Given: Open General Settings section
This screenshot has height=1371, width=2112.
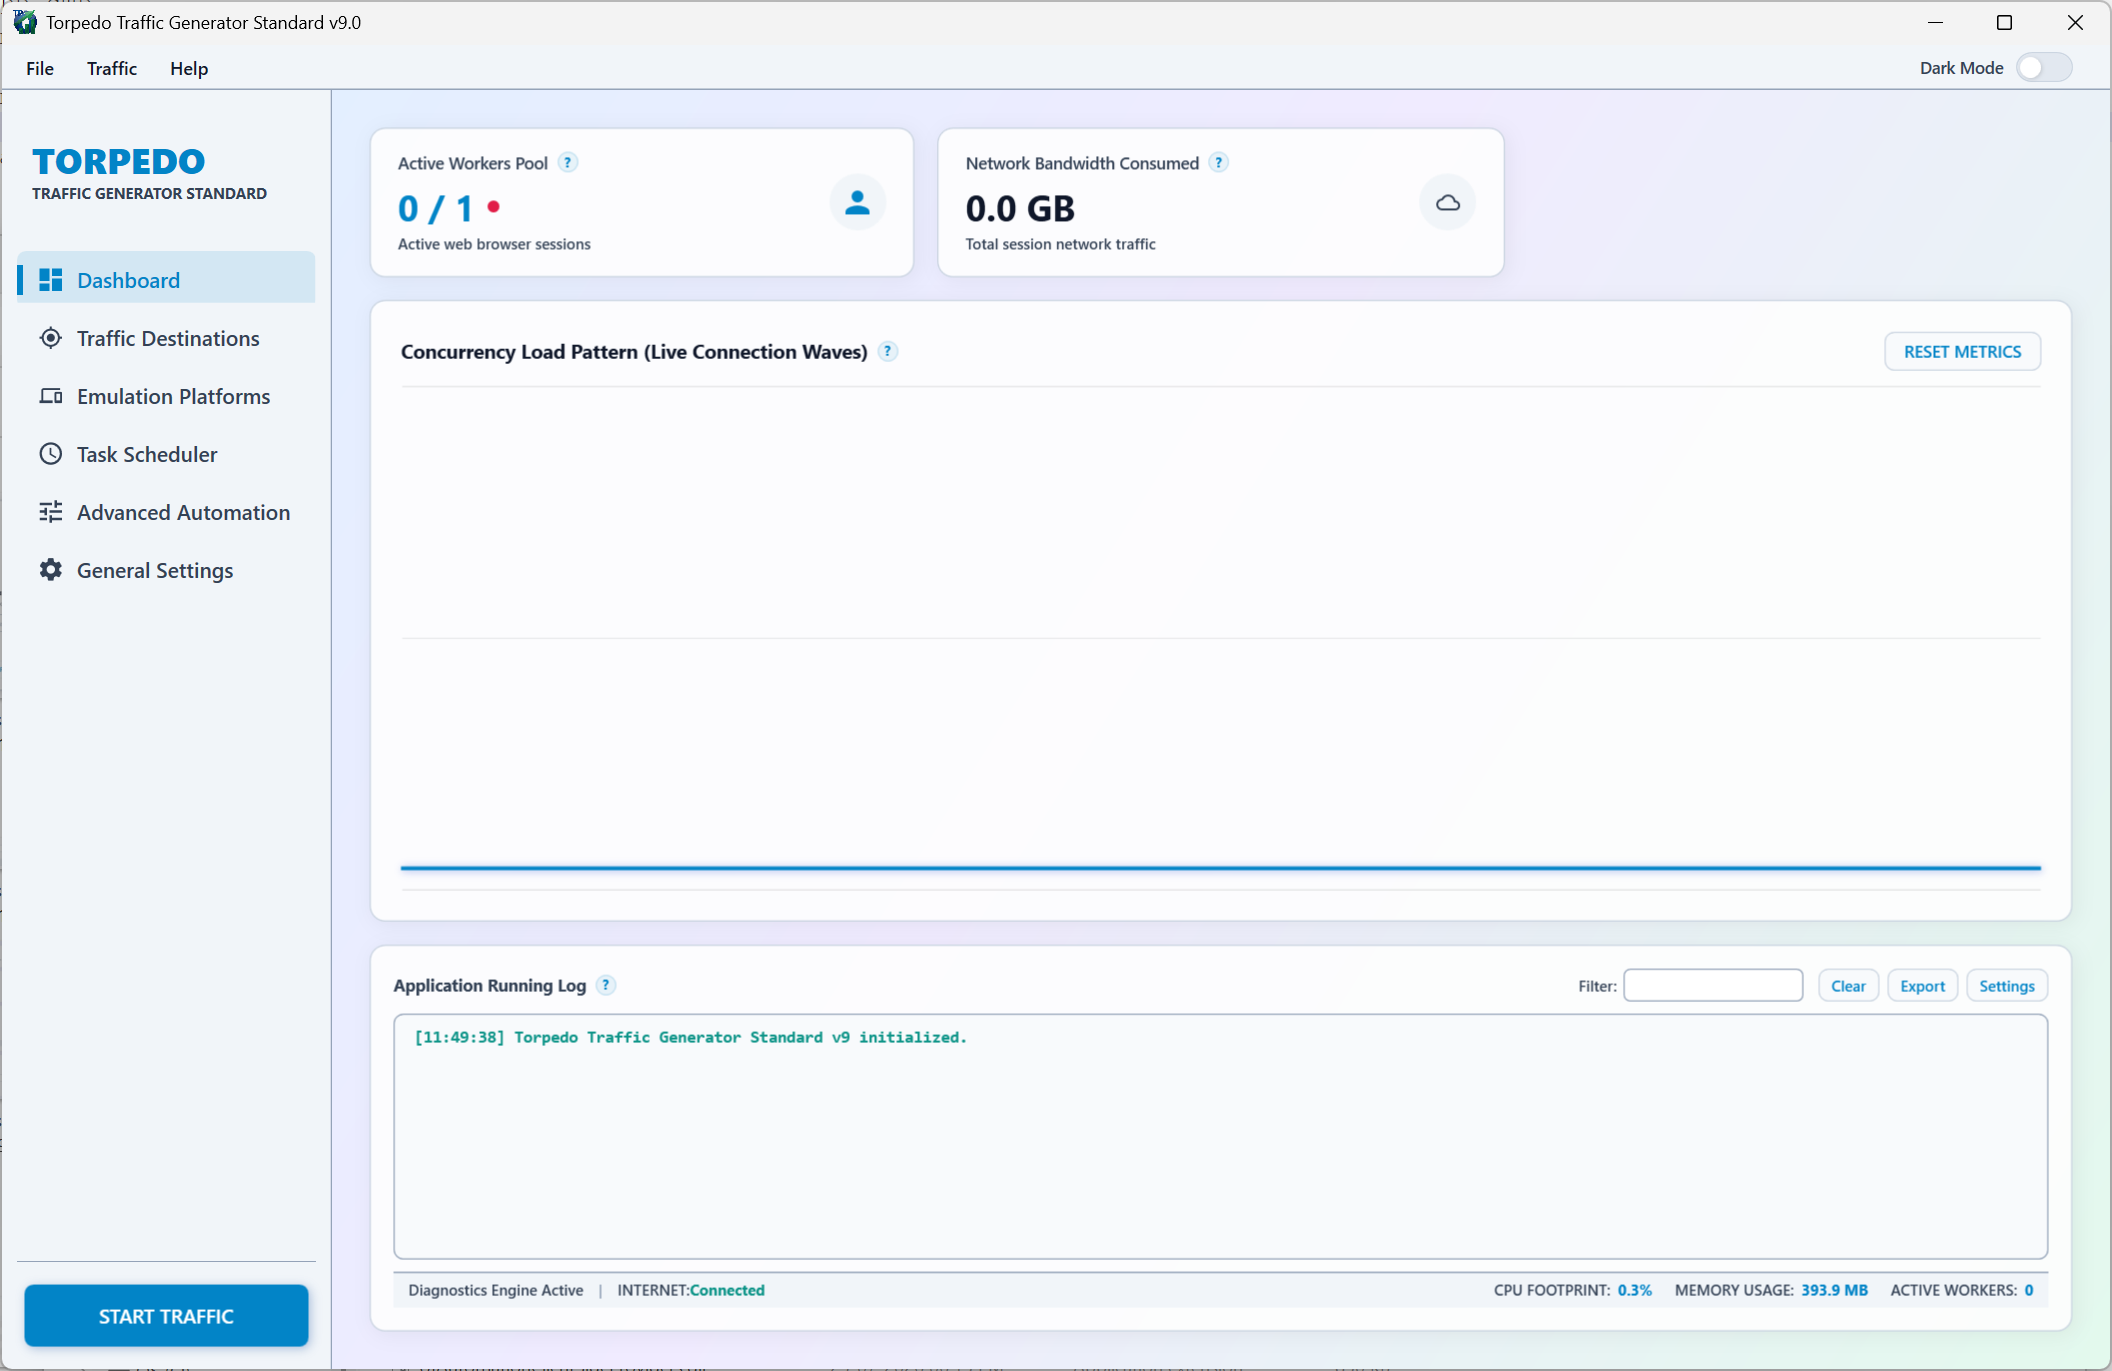Looking at the screenshot, I should (166, 570).
